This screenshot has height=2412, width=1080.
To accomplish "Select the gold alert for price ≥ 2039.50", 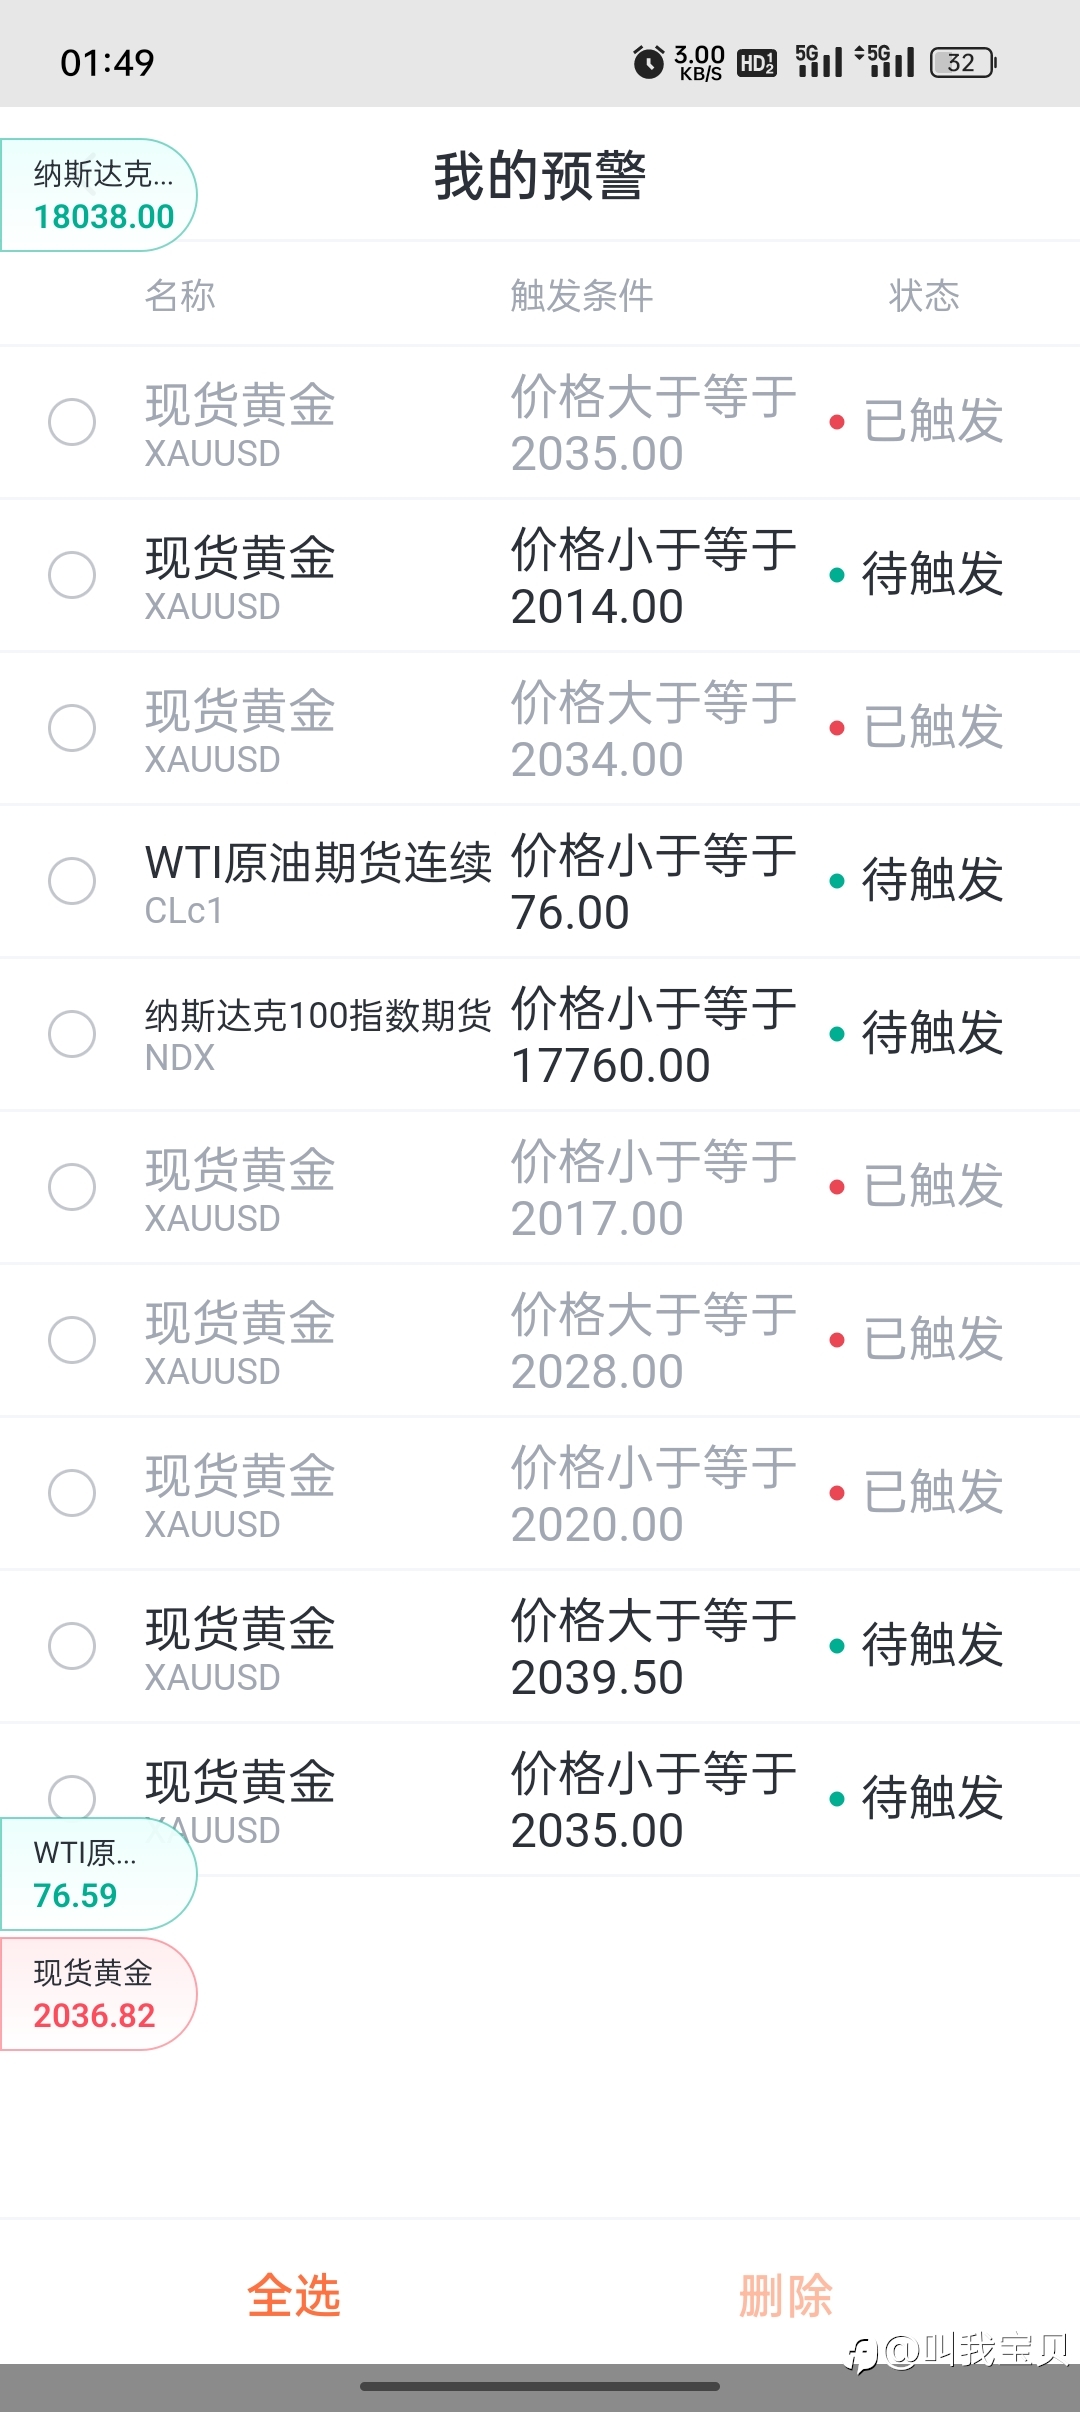I will tap(72, 1646).
